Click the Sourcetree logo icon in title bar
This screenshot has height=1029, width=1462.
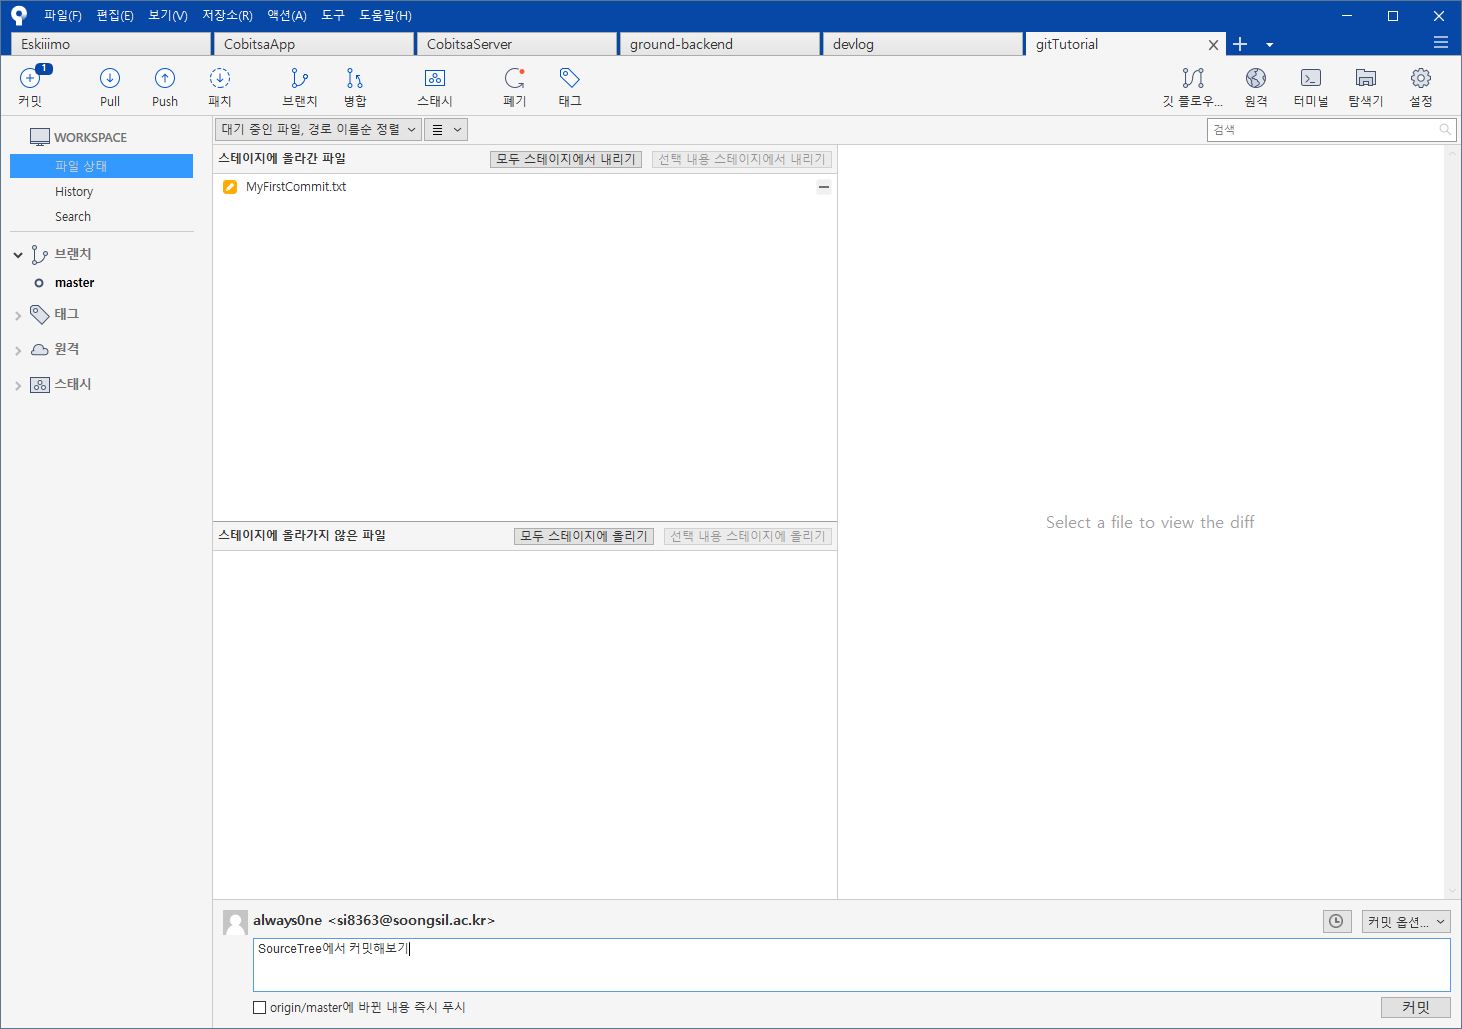coord(19,15)
